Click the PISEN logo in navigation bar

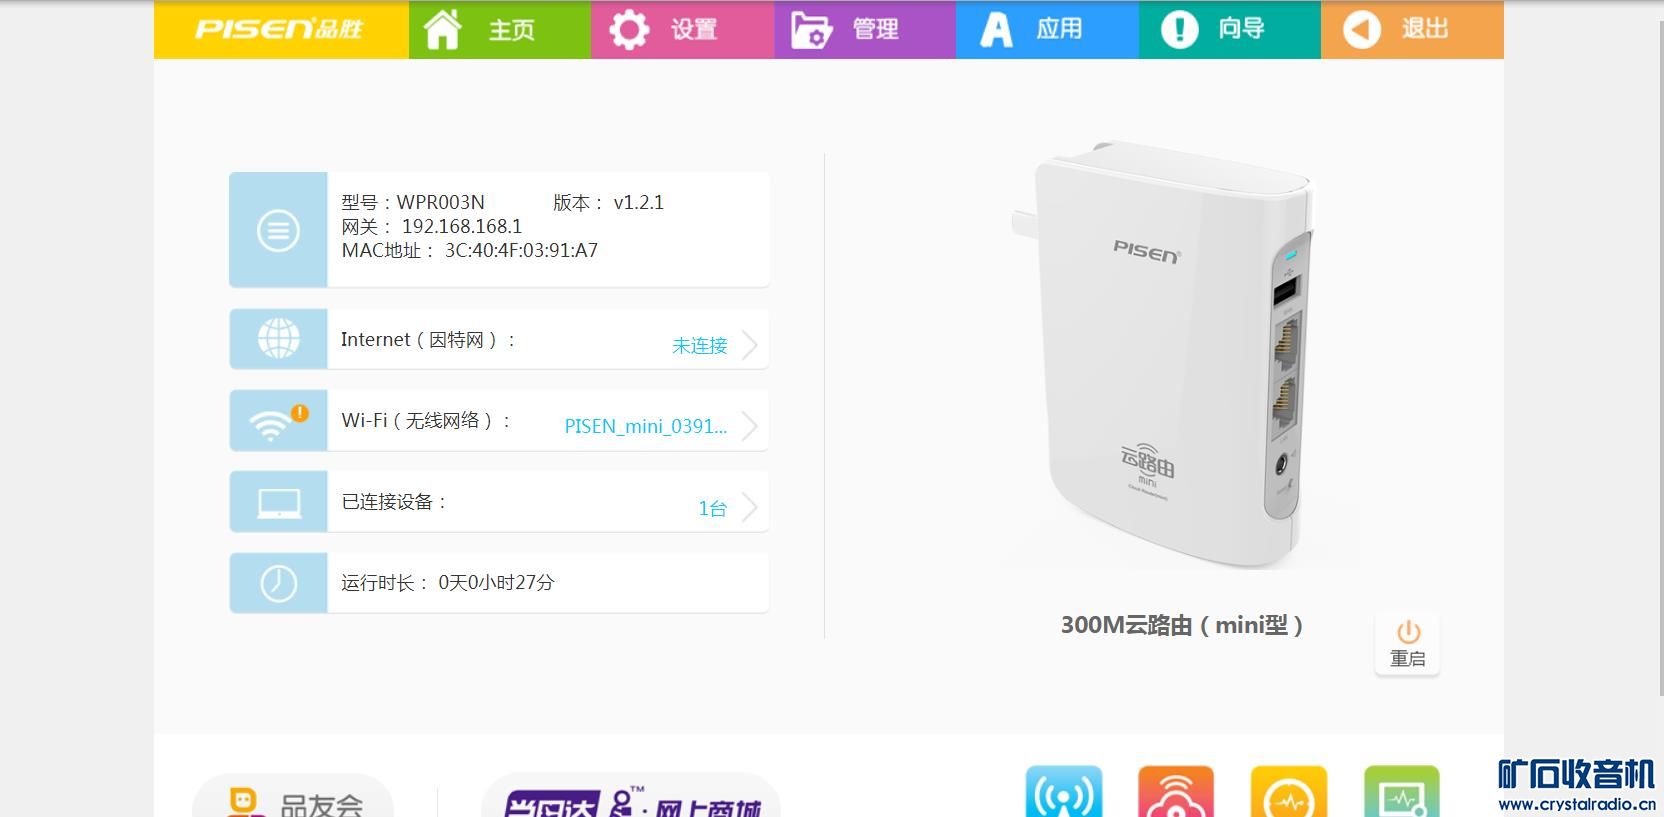280,29
